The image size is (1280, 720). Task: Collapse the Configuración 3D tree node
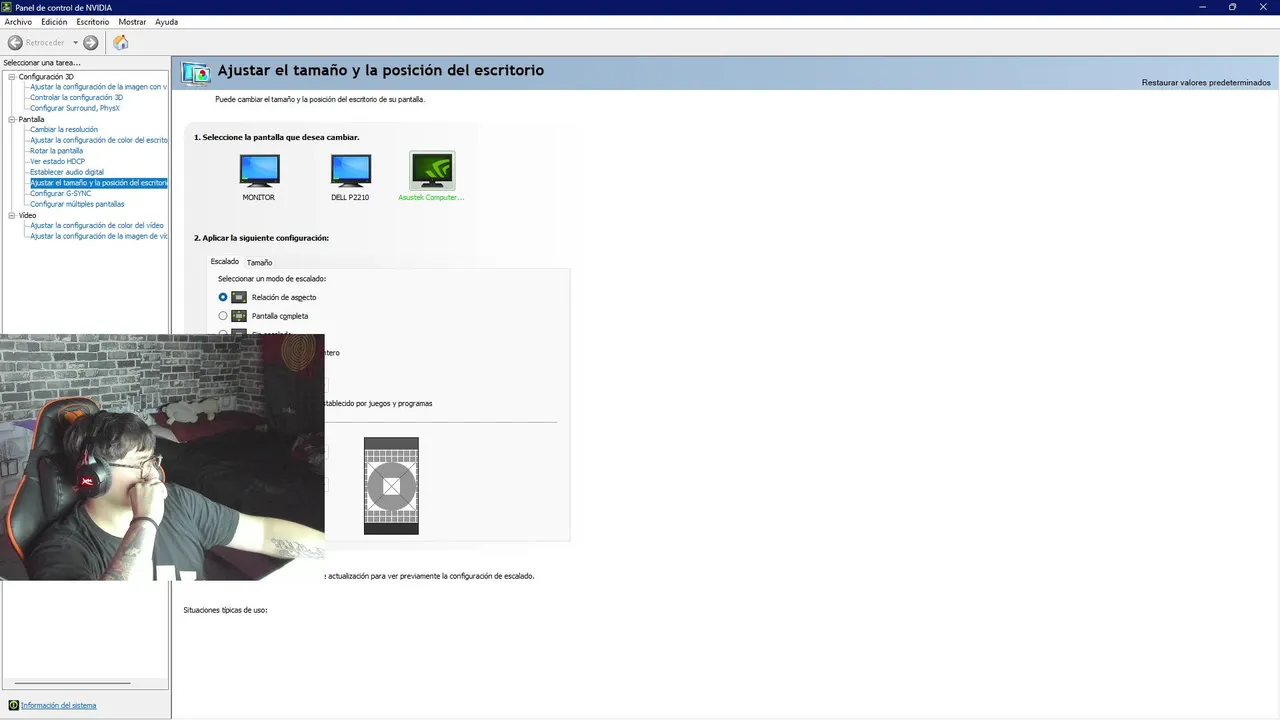(x=12, y=77)
